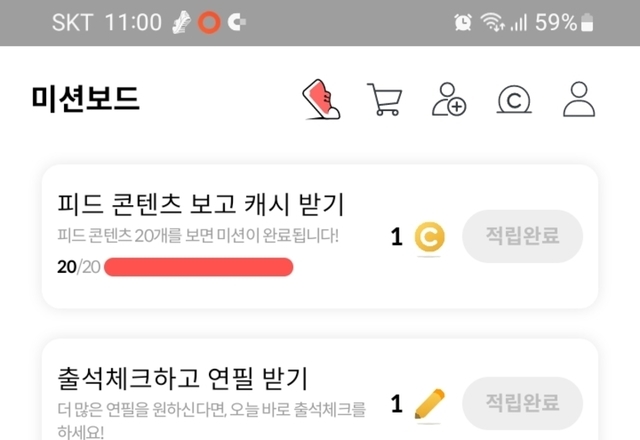Select the 미션보드 page title
640x440 pixels.
click(x=85, y=99)
